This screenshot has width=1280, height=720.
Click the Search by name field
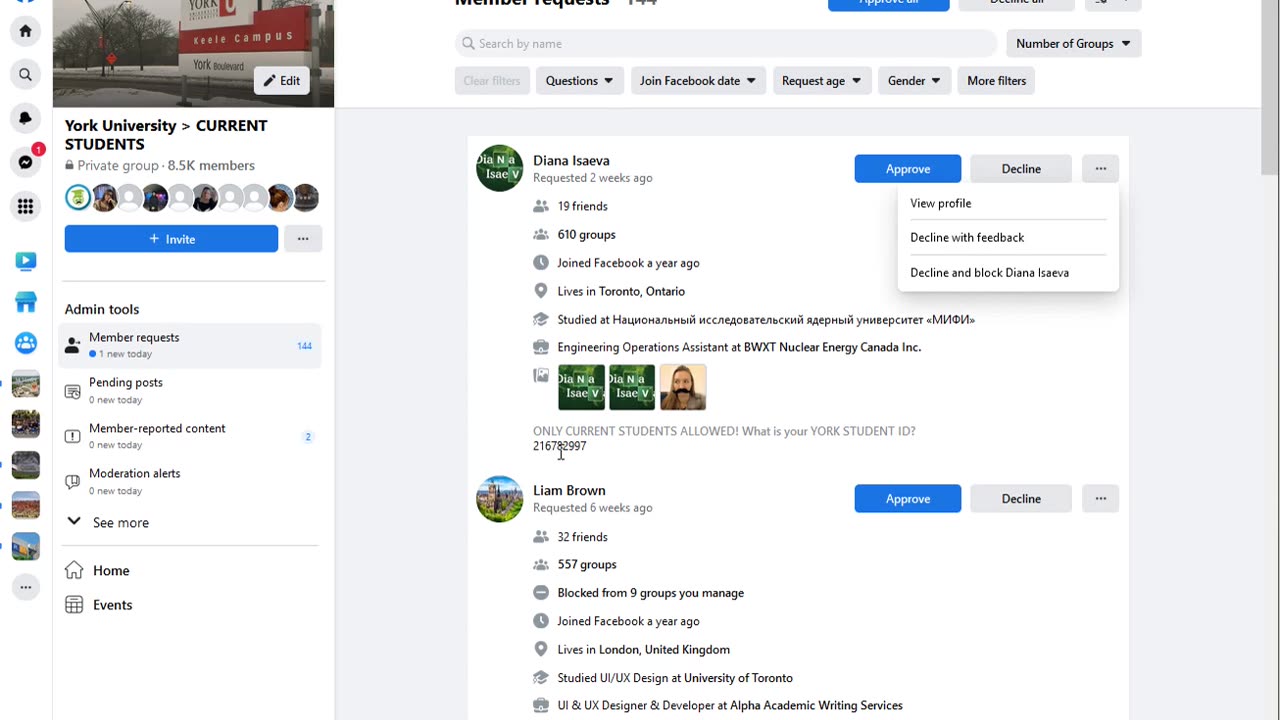[726, 44]
